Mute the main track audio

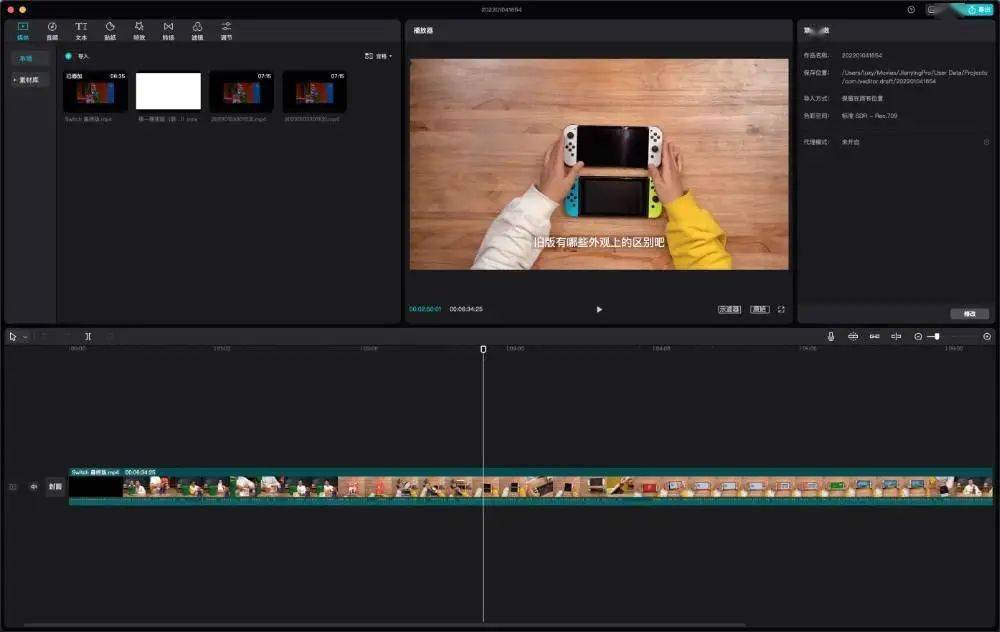point(34,487)
